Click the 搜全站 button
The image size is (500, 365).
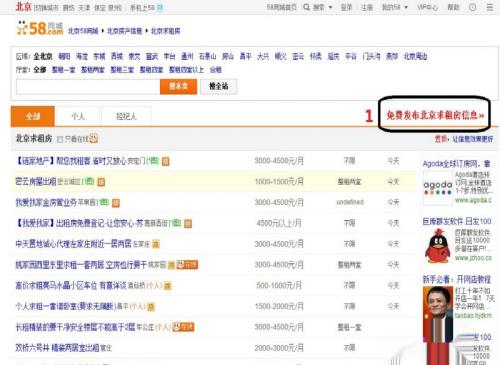click(219, 86)
